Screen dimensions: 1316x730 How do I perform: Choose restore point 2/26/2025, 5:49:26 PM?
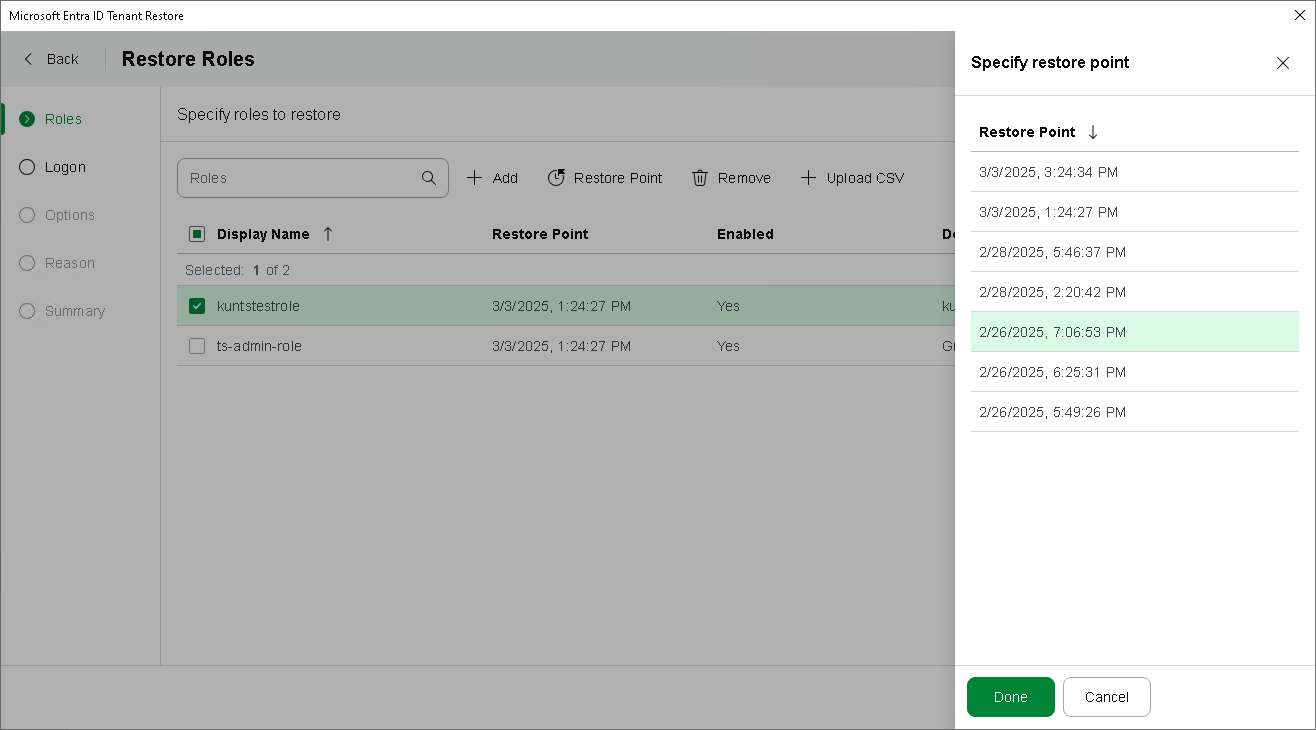pos(1052,412)
